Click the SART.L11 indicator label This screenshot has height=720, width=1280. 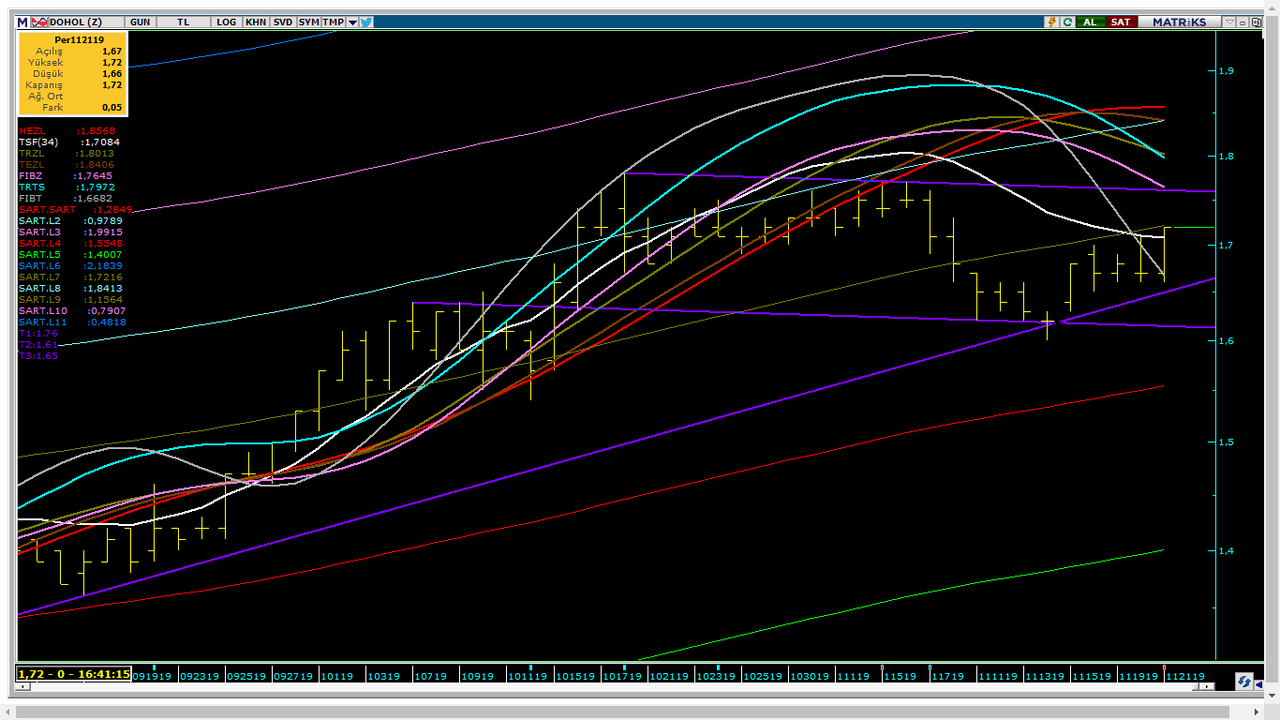click(x=43, y=322)
